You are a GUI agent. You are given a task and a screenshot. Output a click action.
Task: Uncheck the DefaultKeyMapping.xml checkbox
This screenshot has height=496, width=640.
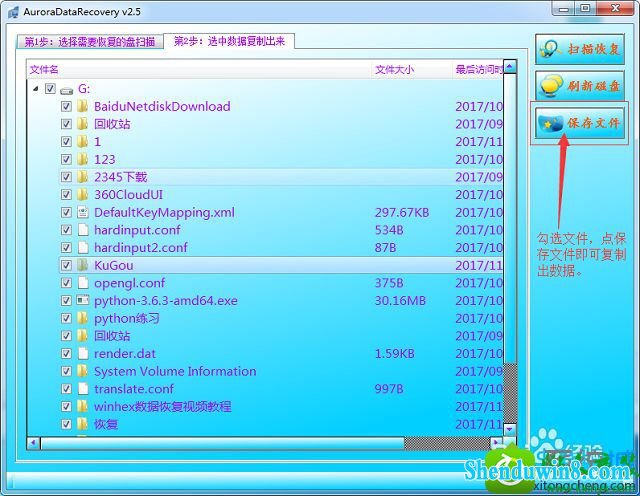[66, 212]
